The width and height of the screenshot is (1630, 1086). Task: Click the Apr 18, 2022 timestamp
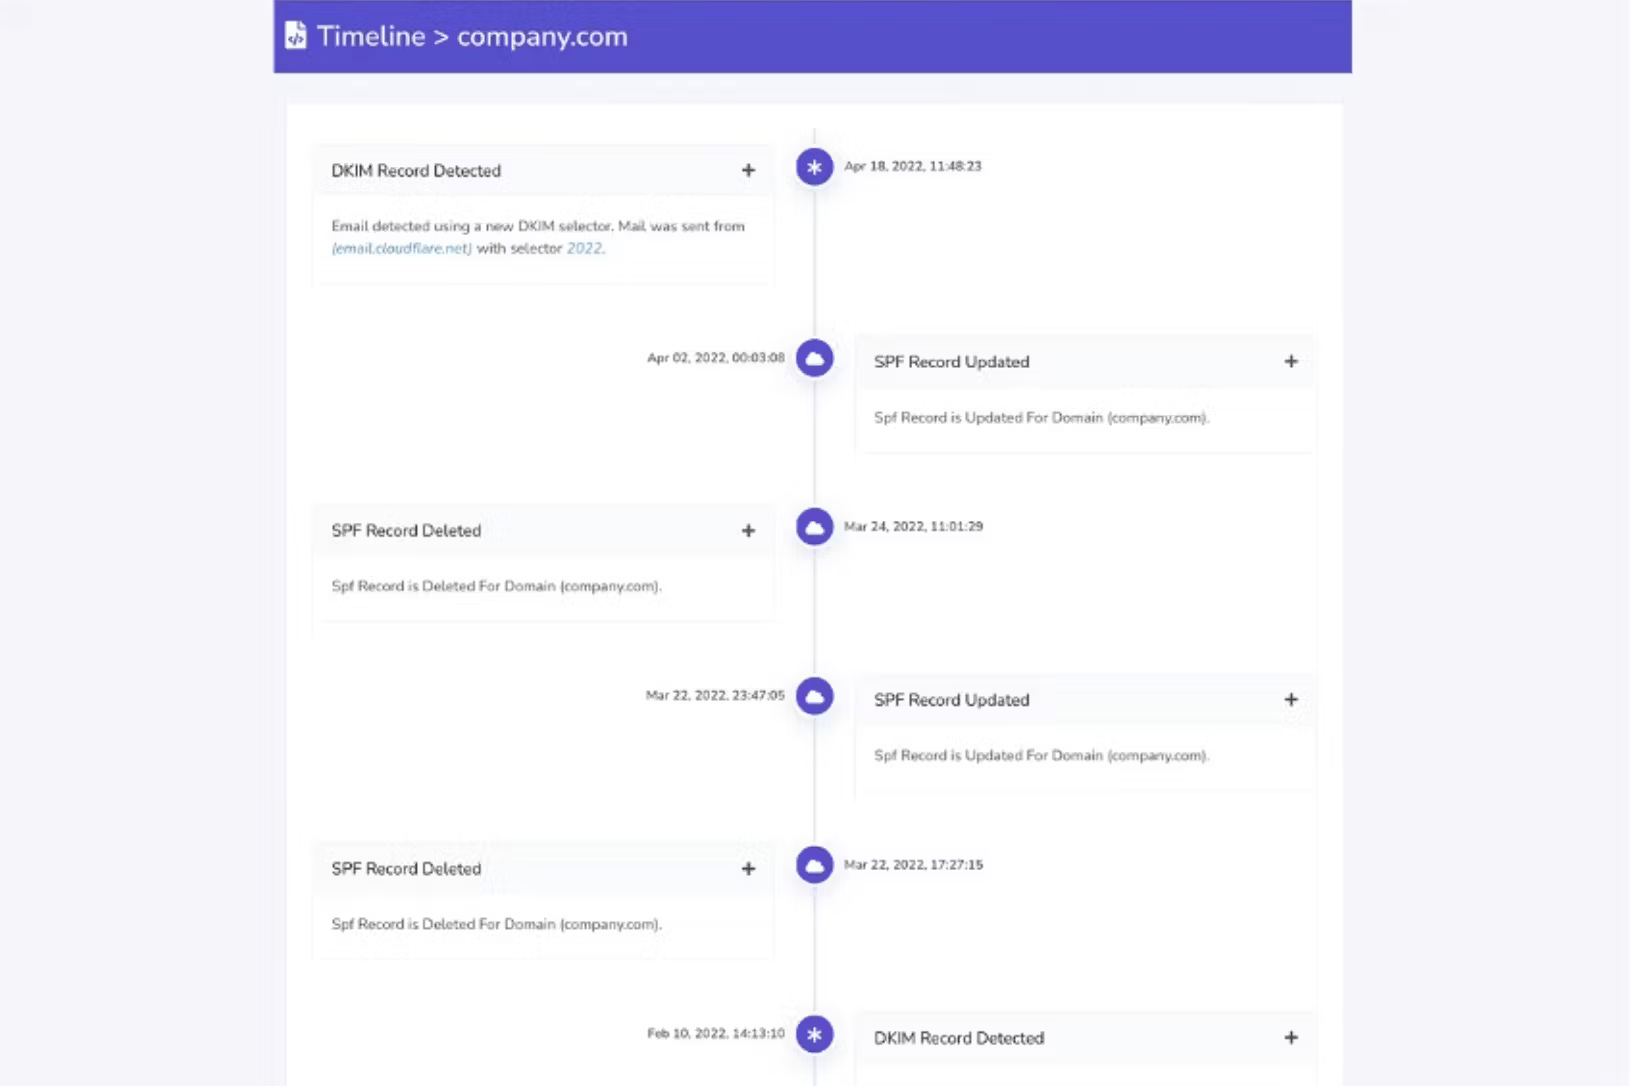912,166
